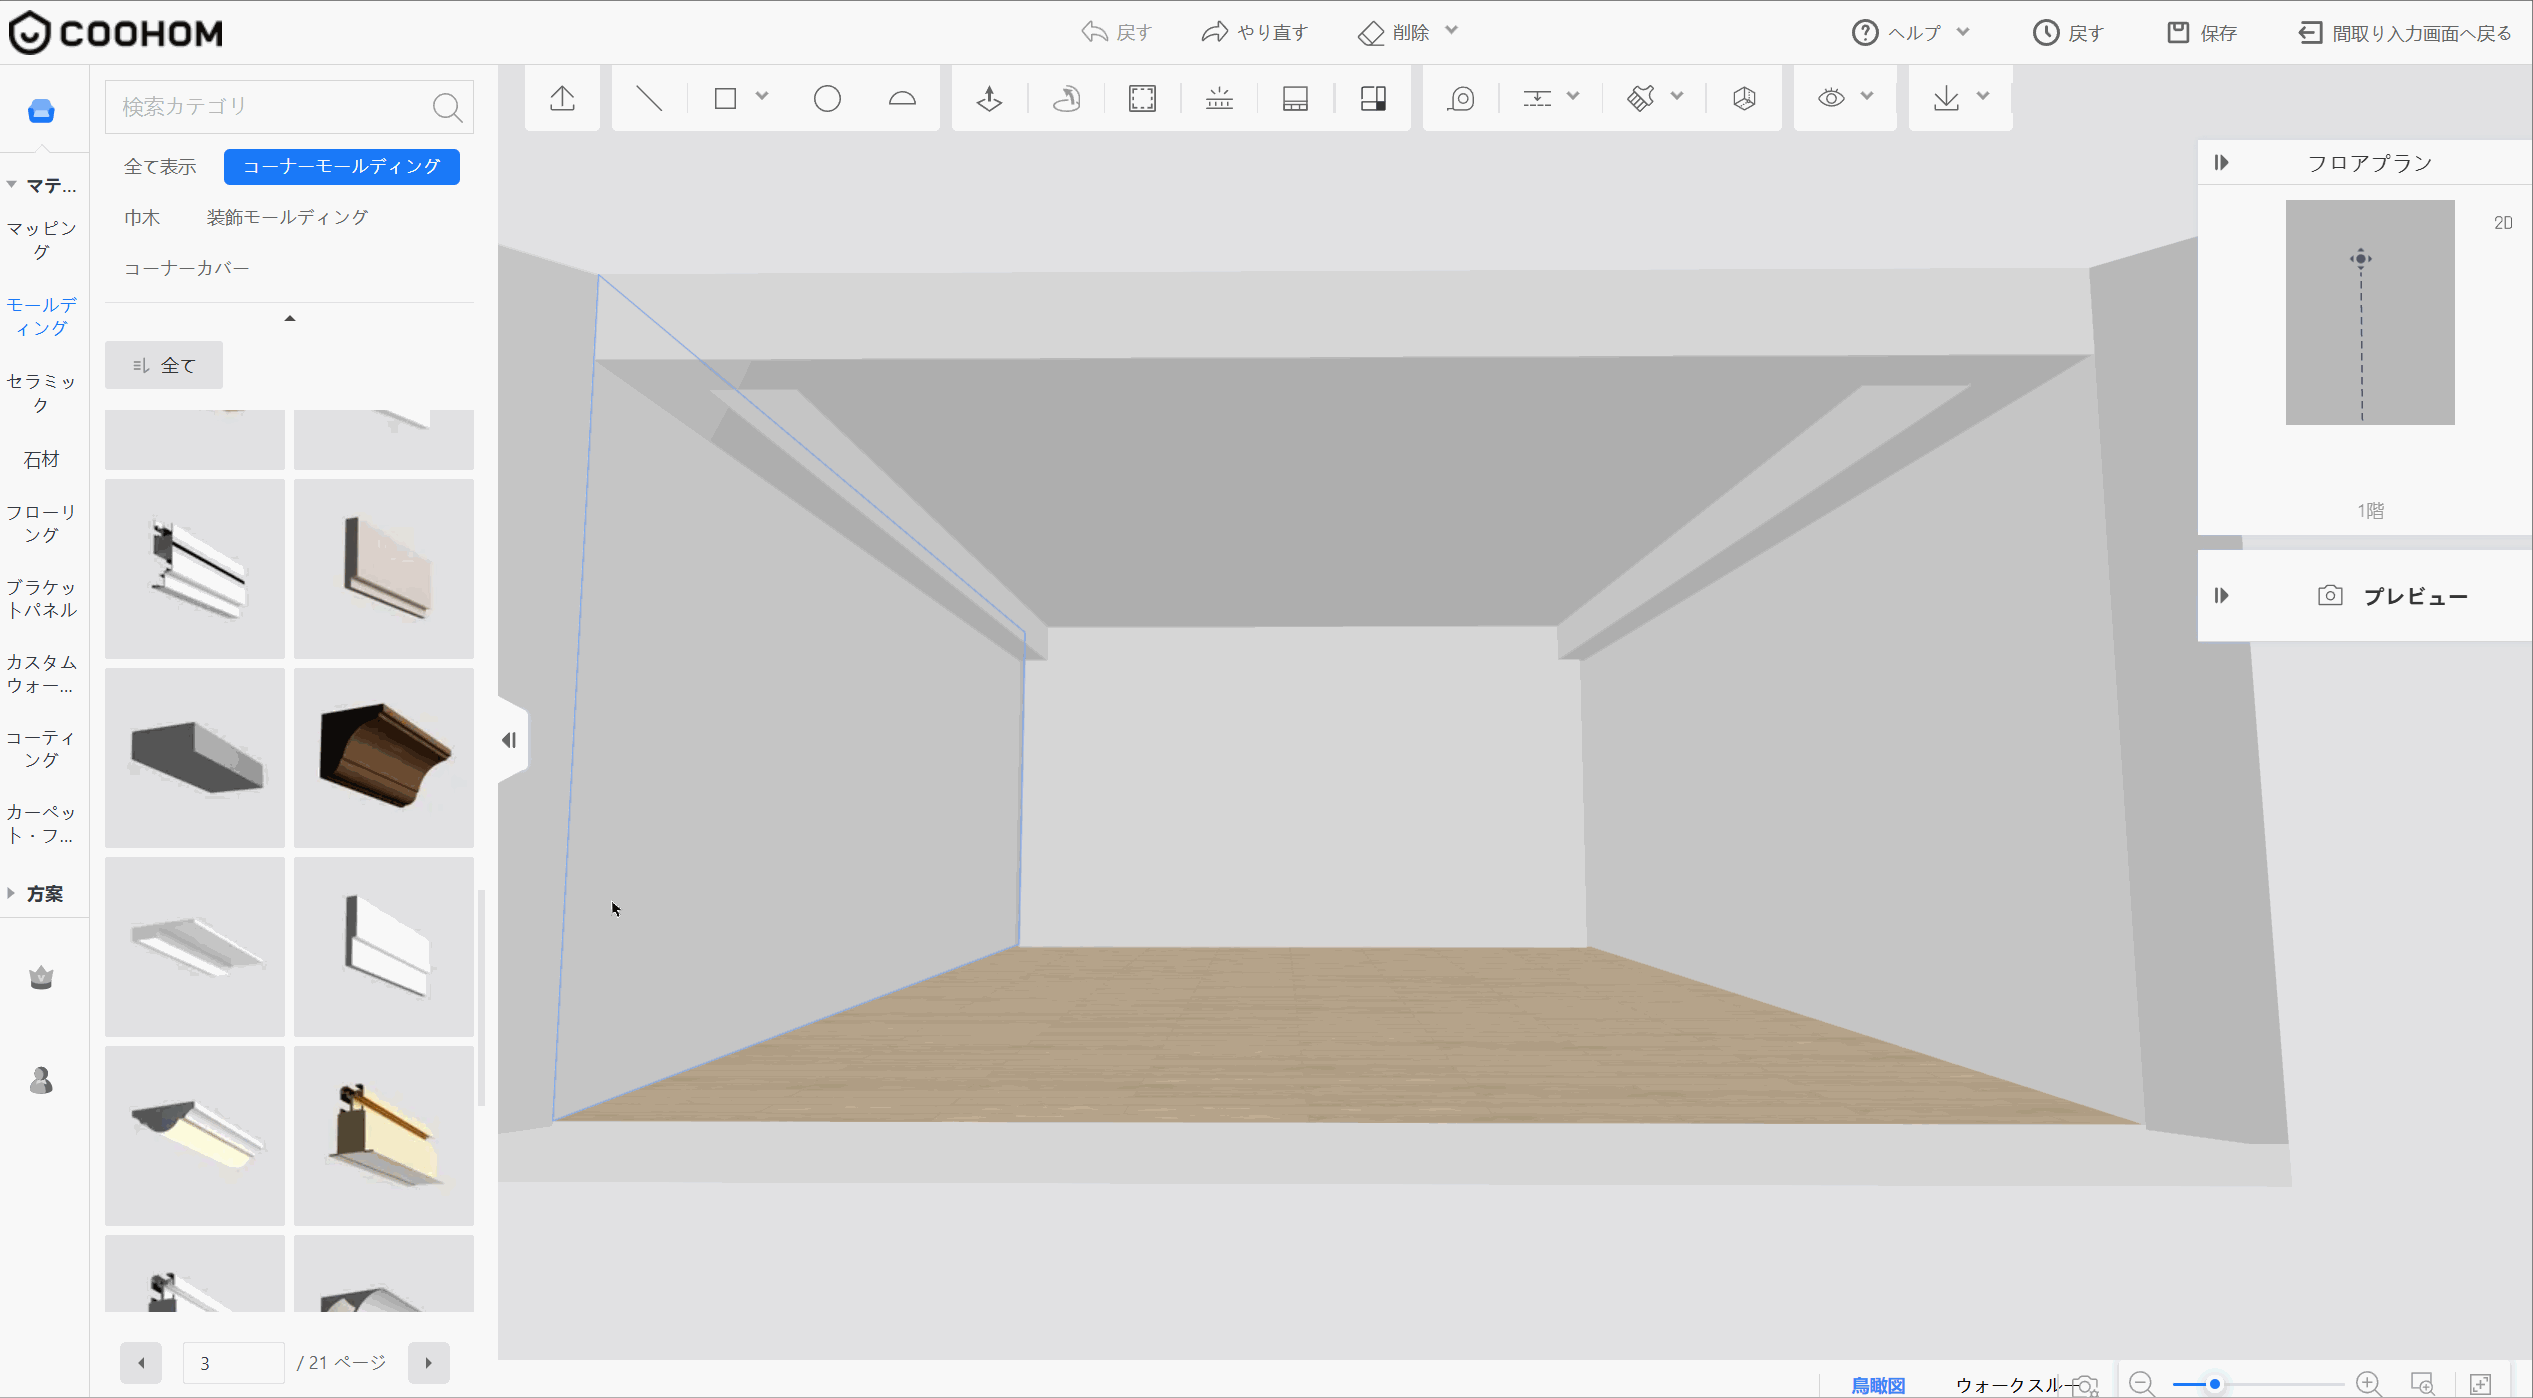Click the split panel grid icon
2533x1398 pixels.
pyautogui.click(x=1373, y=98)
